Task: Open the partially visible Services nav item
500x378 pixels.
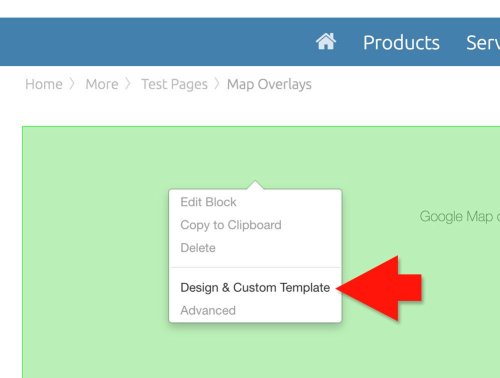Action: point(483,43)
